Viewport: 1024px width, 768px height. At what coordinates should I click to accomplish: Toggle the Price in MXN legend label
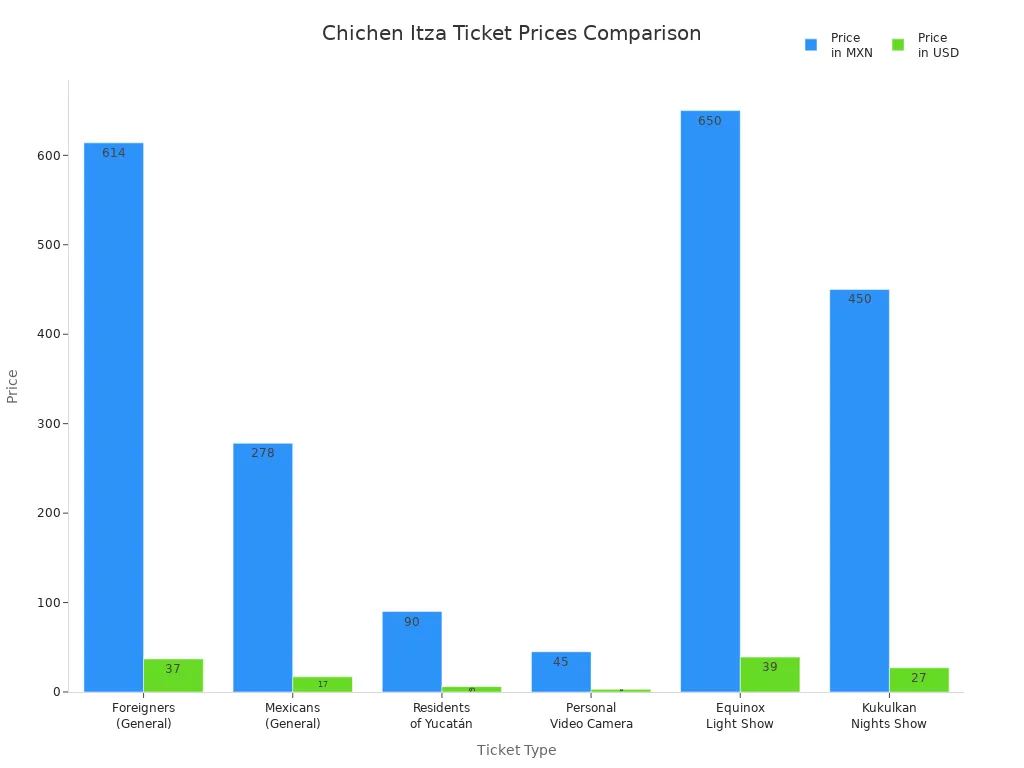851,45
